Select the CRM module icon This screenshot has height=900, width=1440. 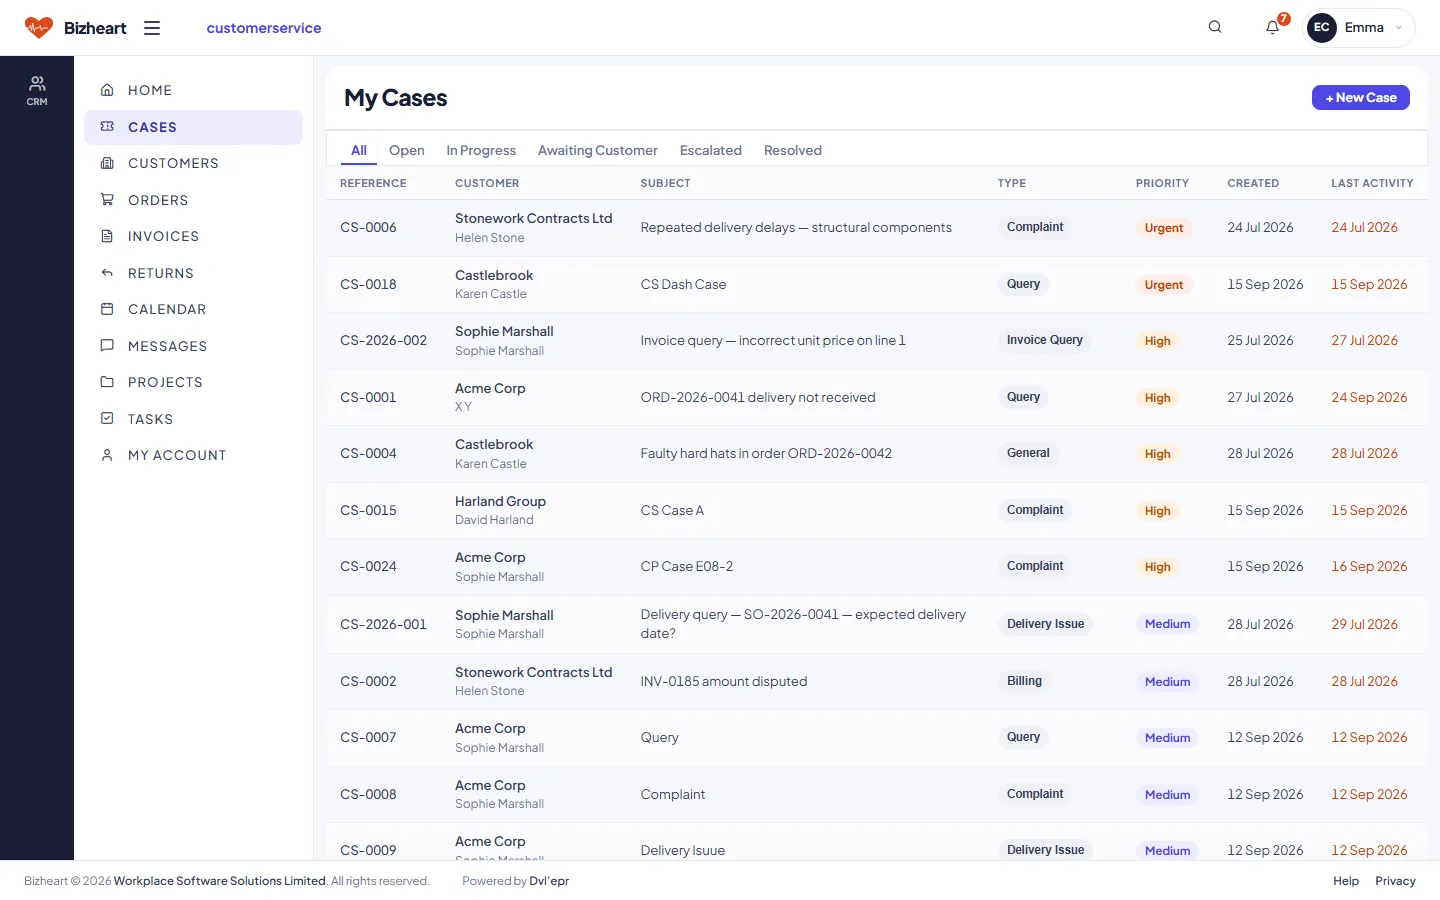click(37, 90)
